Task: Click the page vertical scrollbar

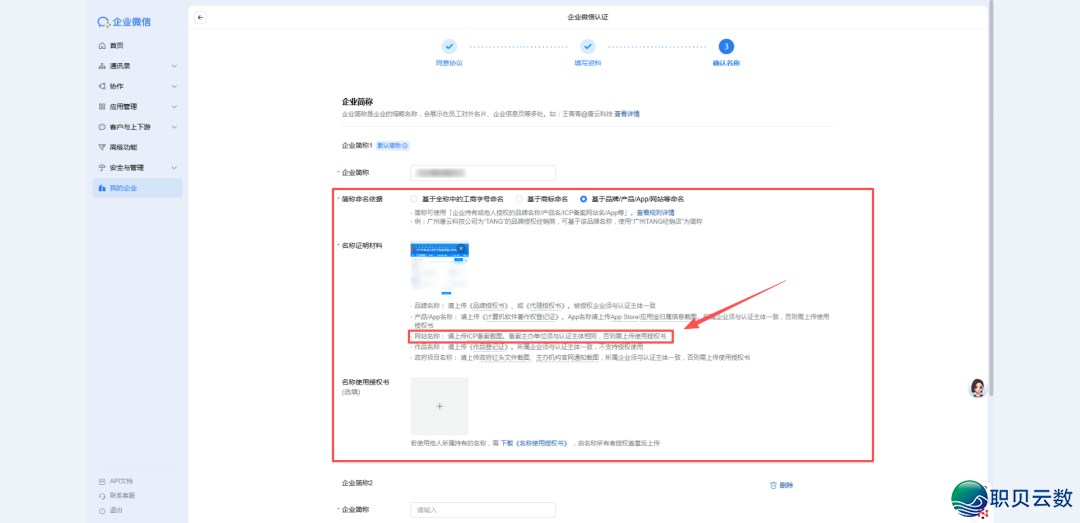Action: pyautogui.click(x=992, y=198)
